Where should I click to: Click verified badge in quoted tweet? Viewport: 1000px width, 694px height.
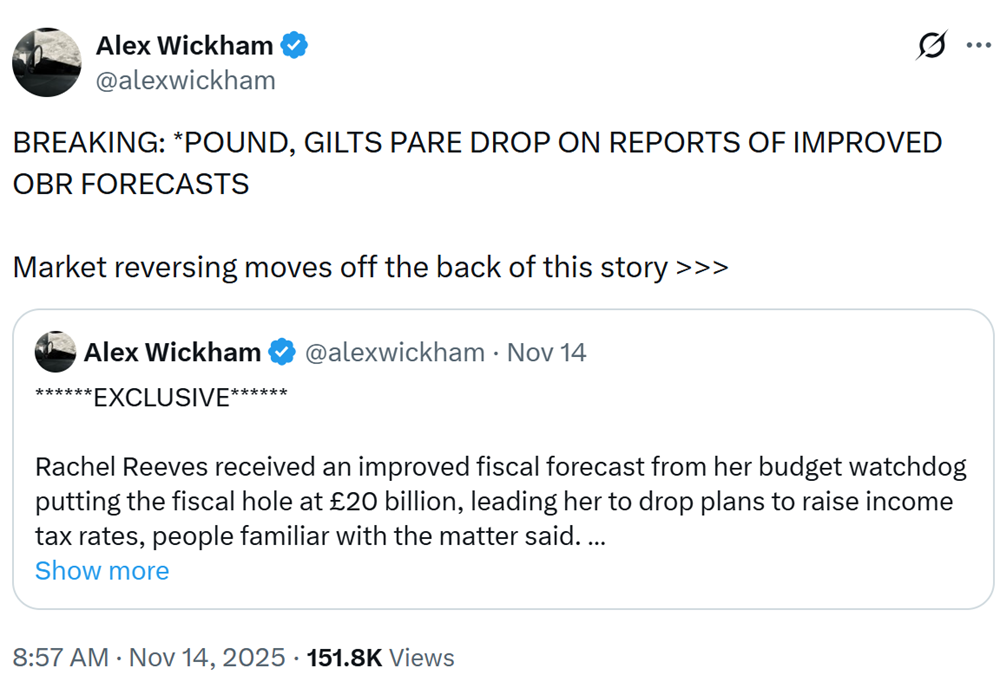pyautogui.click(x=283, y=352)
